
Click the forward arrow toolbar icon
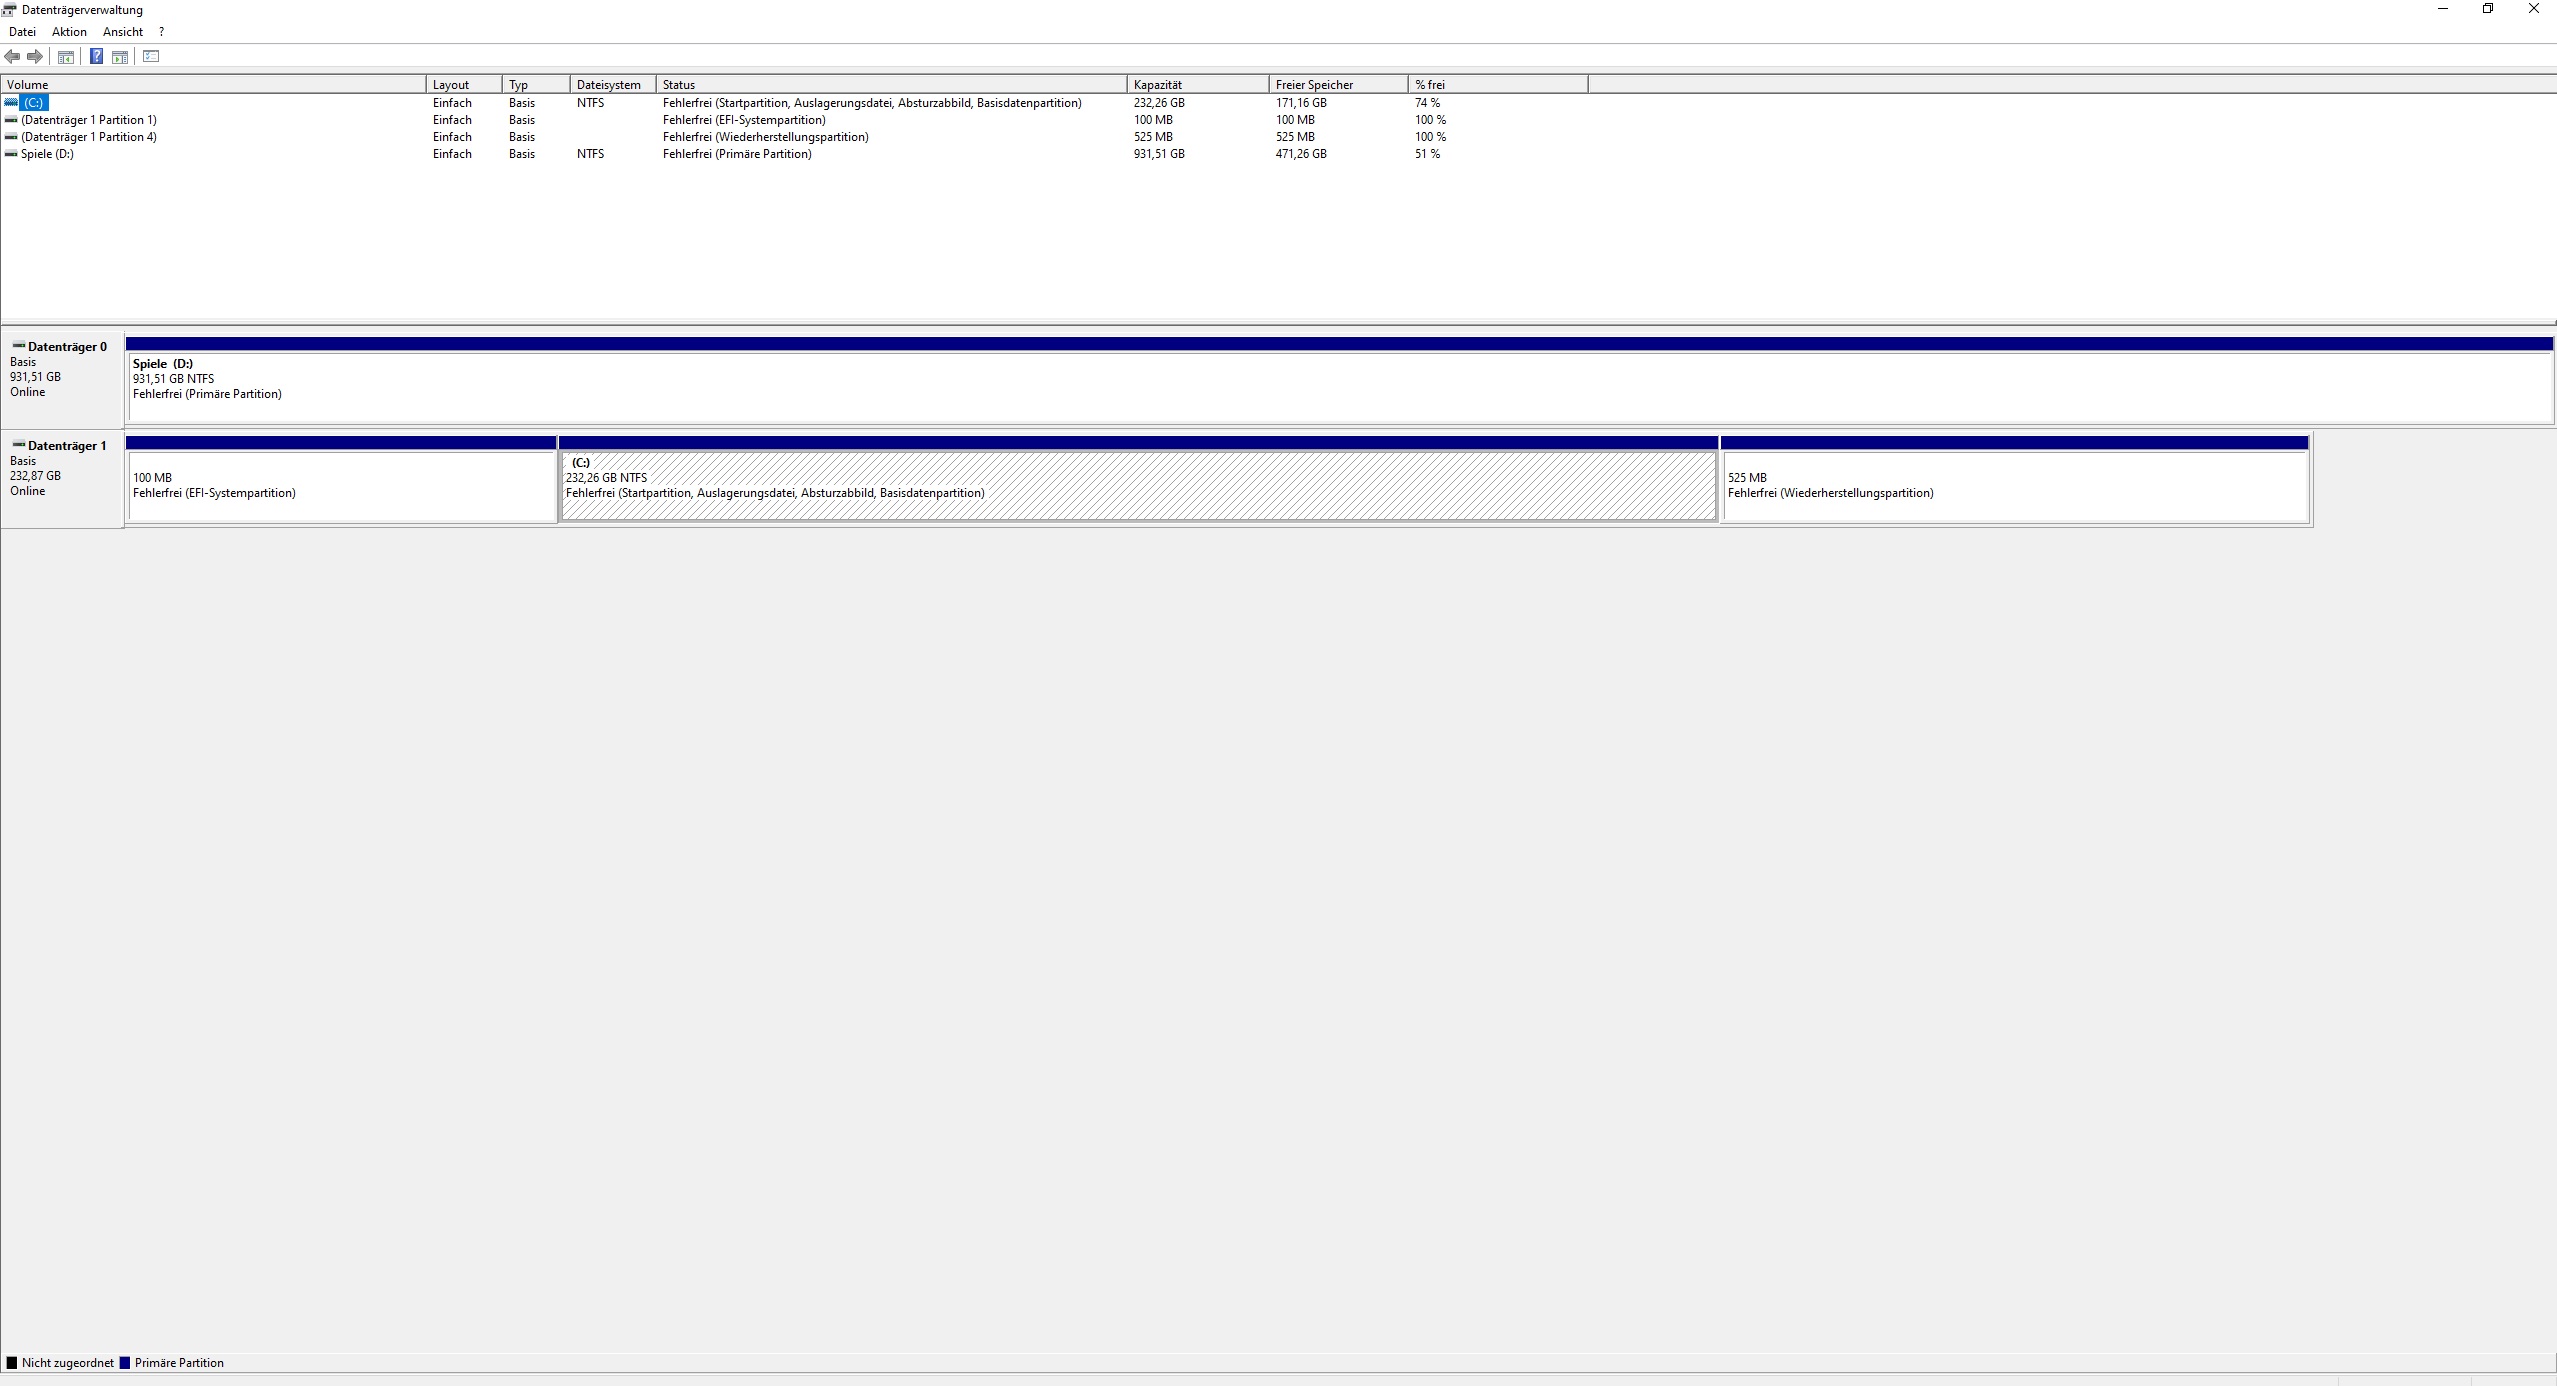pyautogui.click(x=35, y=57)
